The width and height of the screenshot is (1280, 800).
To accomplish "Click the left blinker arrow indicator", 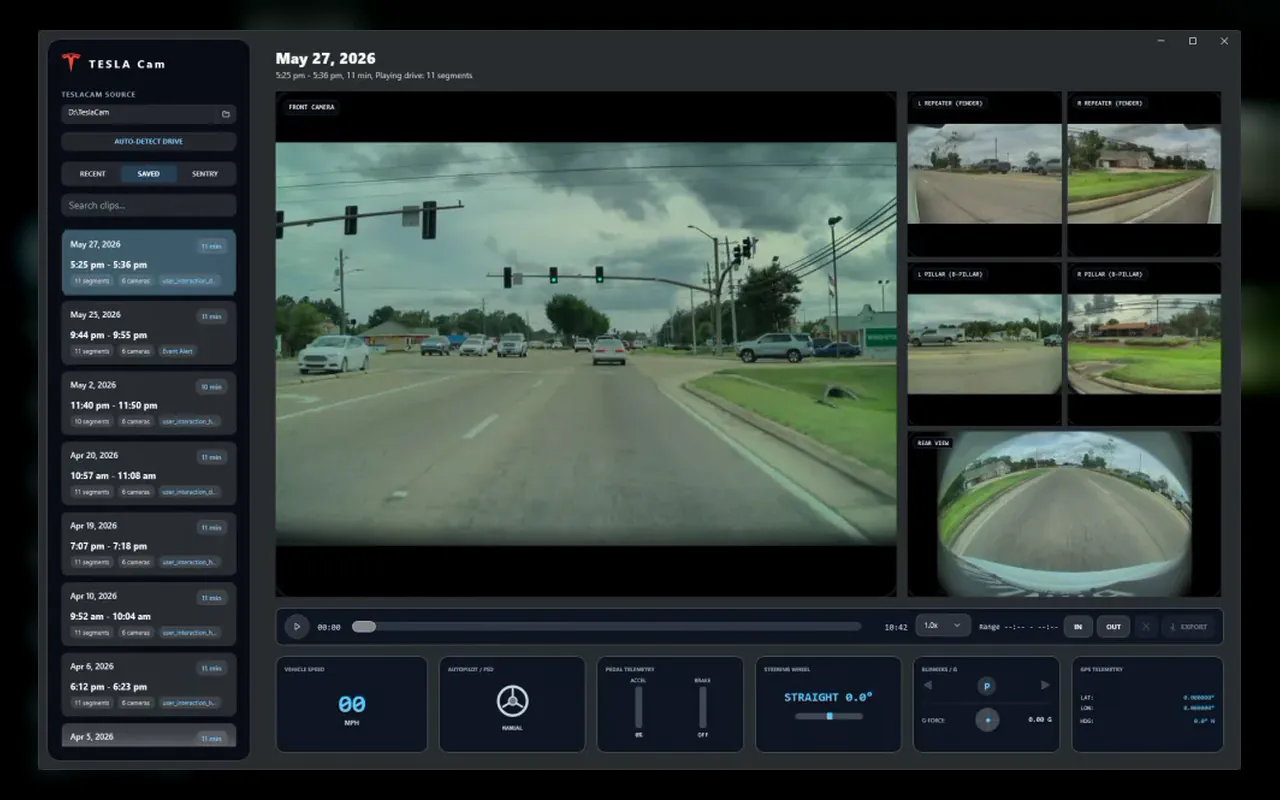I will pos(927,686).
